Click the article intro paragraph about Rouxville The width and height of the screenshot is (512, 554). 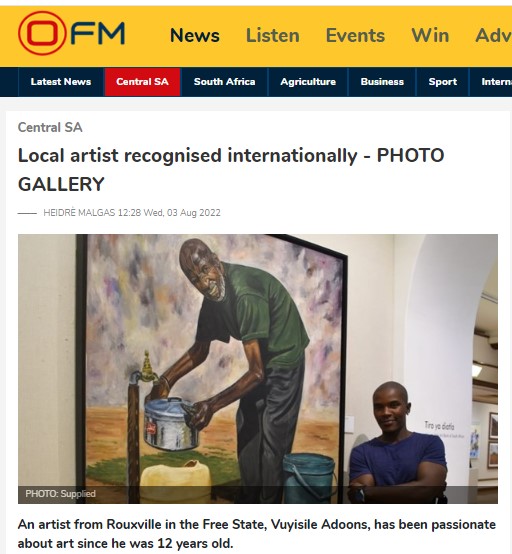pyautogui.click(x=257, y=534)
